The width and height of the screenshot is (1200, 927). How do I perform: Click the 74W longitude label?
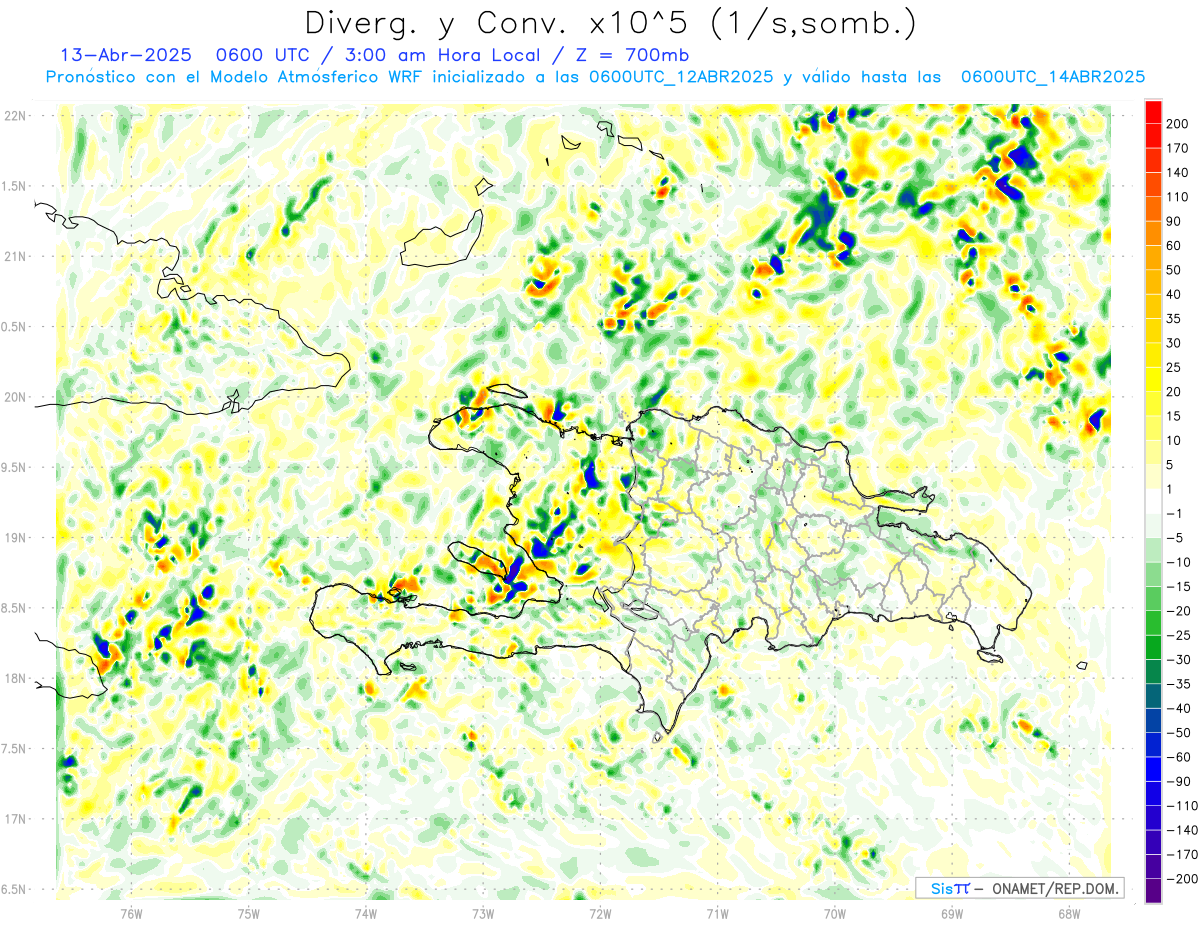click(x=365, y=913)
